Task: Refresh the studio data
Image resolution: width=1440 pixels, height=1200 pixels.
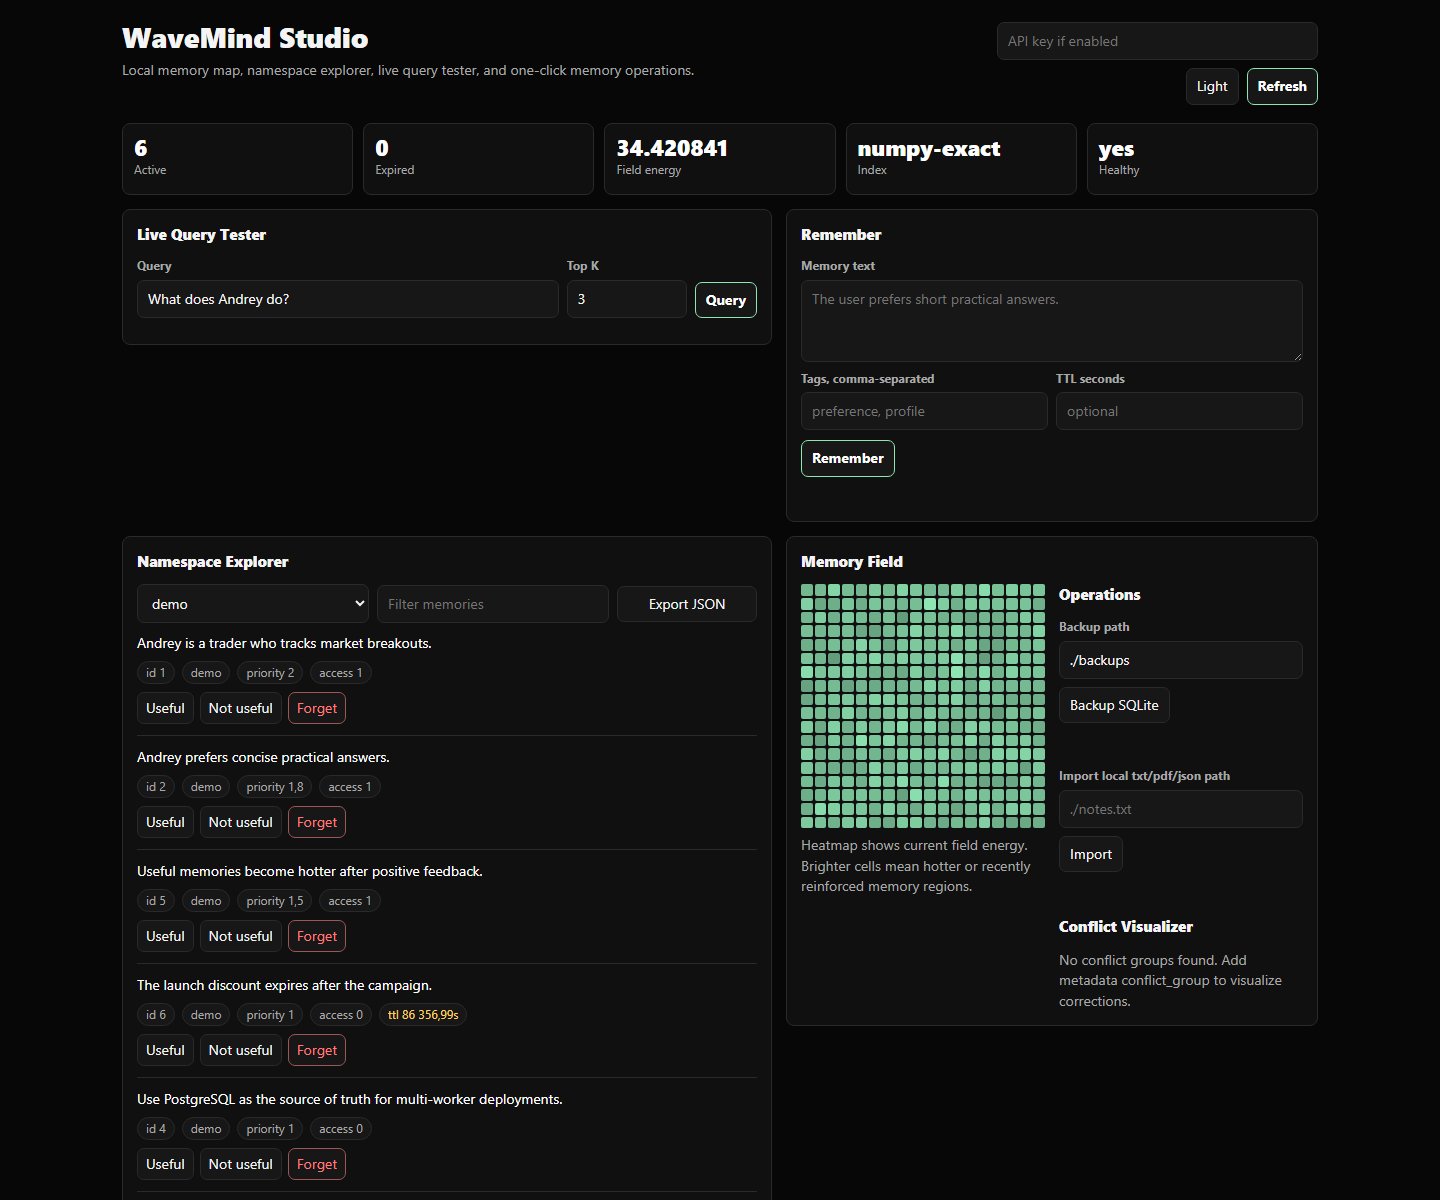Action: pyautogui.click(x=1282, y=86)
